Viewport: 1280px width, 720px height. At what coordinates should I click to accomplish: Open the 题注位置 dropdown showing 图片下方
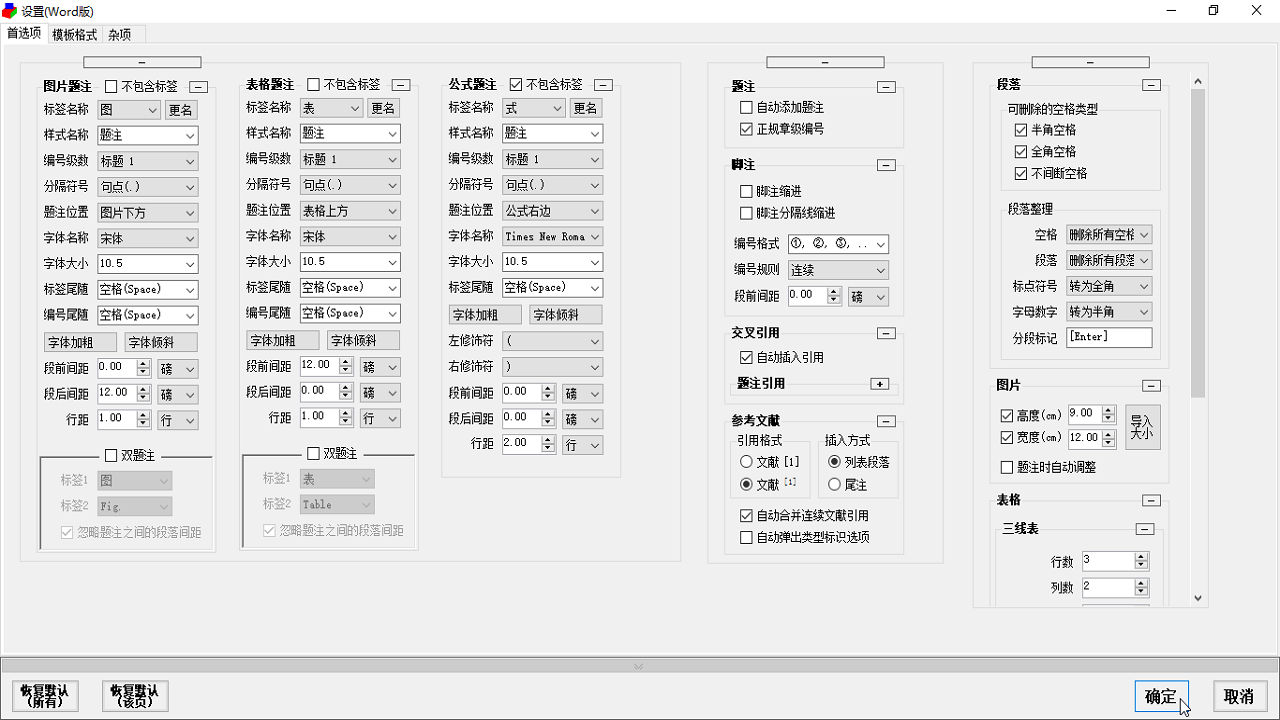[147, 212]
